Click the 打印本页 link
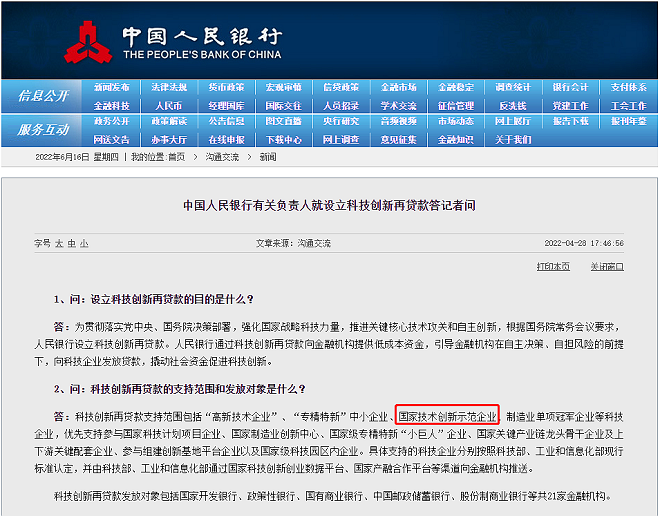660x516 pixels. 553,266
